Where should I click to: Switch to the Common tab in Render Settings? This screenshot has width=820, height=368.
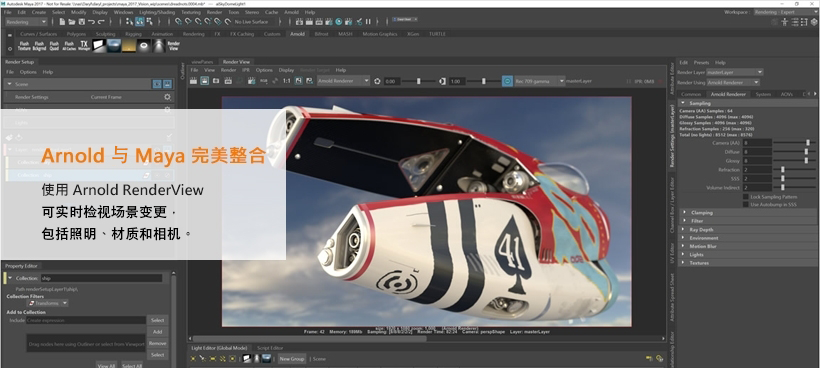coord(691,94)
